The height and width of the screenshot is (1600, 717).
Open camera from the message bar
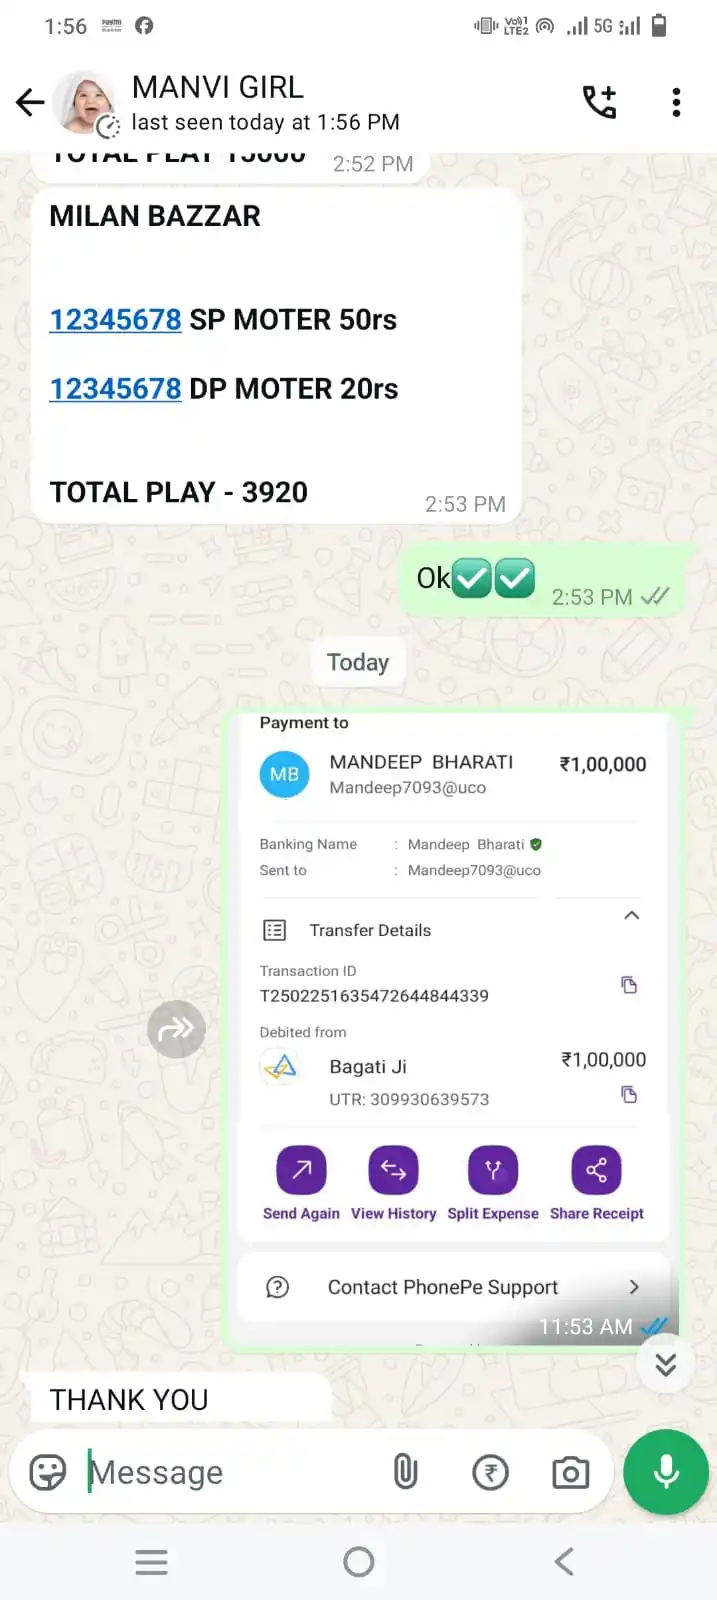[570, 1472]
